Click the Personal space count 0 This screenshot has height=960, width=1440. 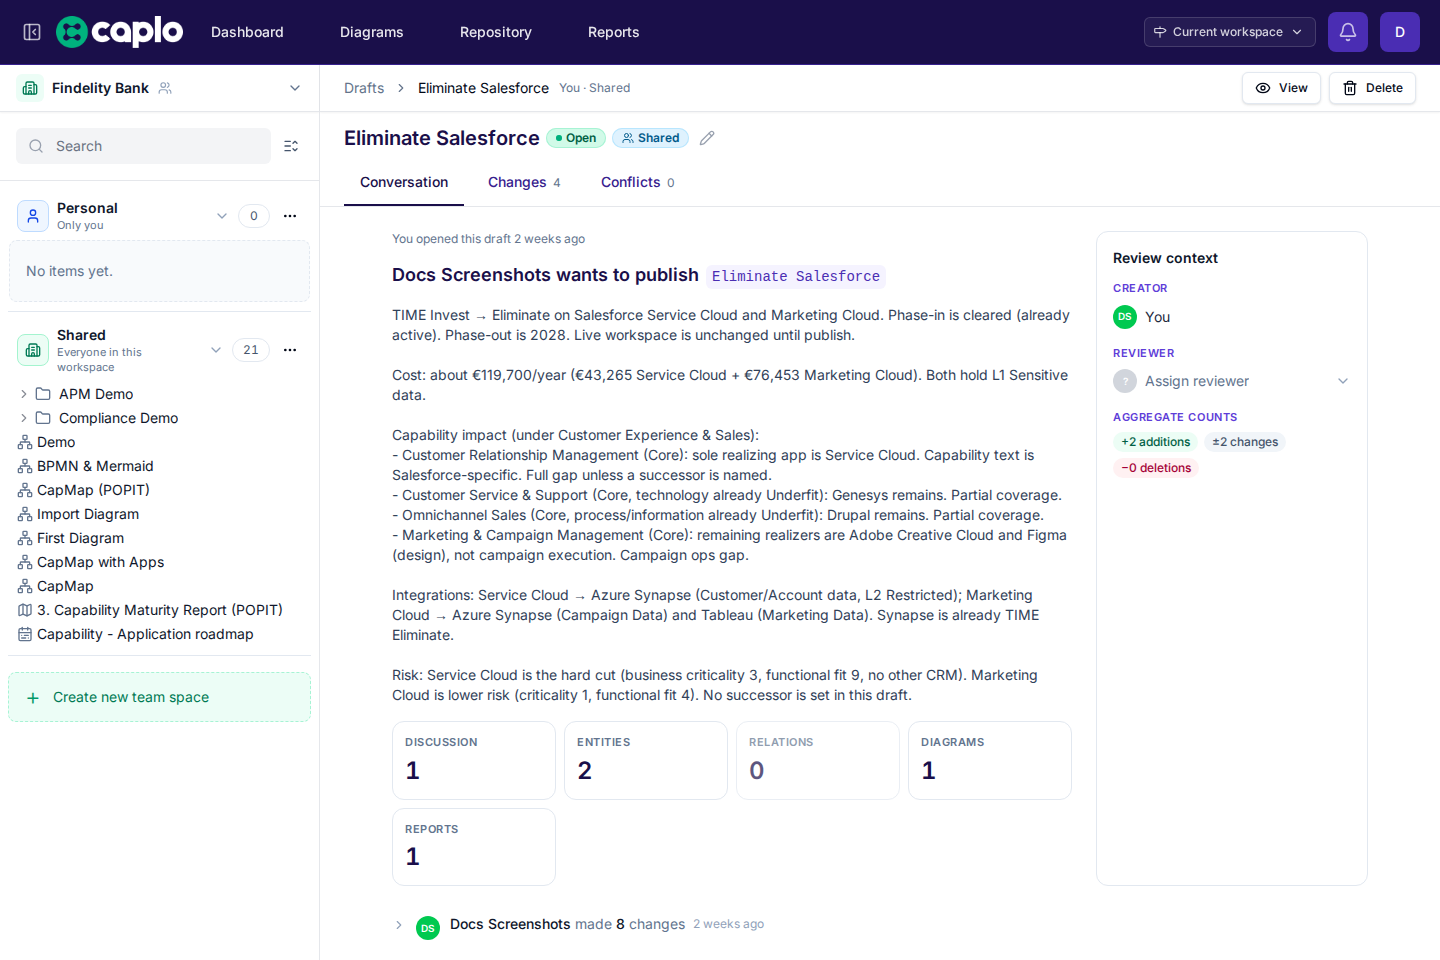tap(254, 216)
